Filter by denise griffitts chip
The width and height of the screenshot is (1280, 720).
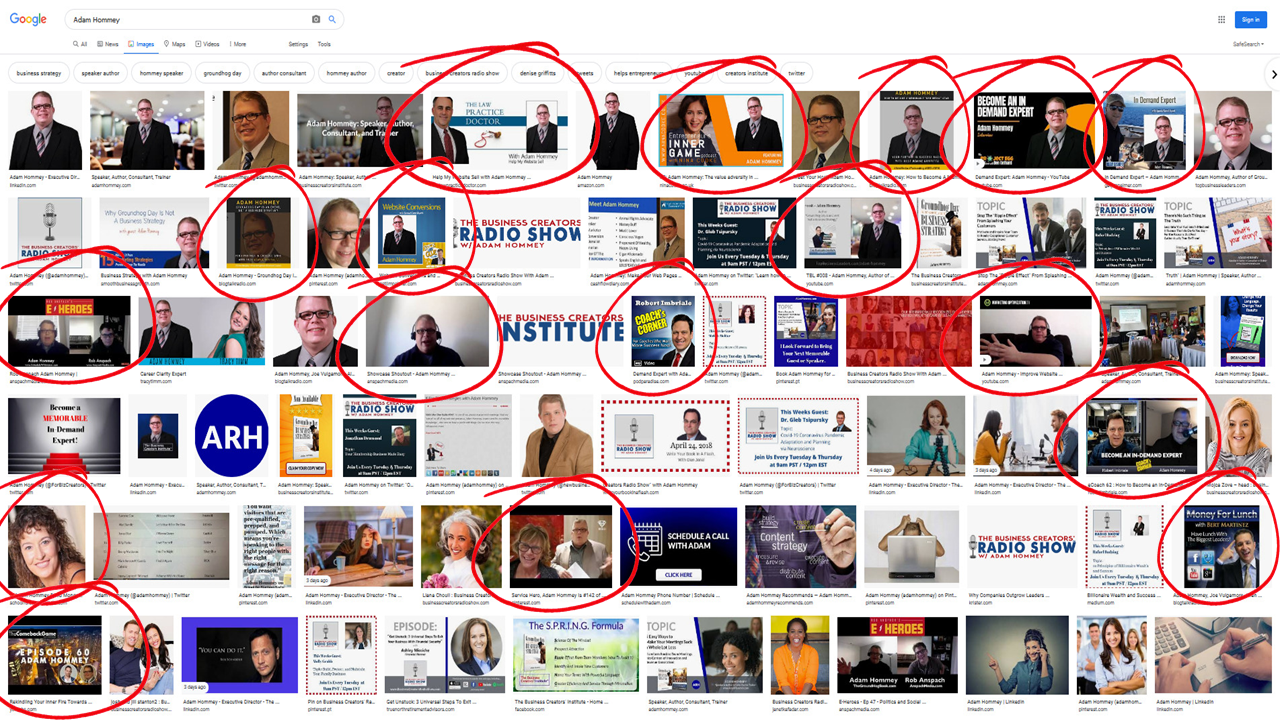click(538, 74)
